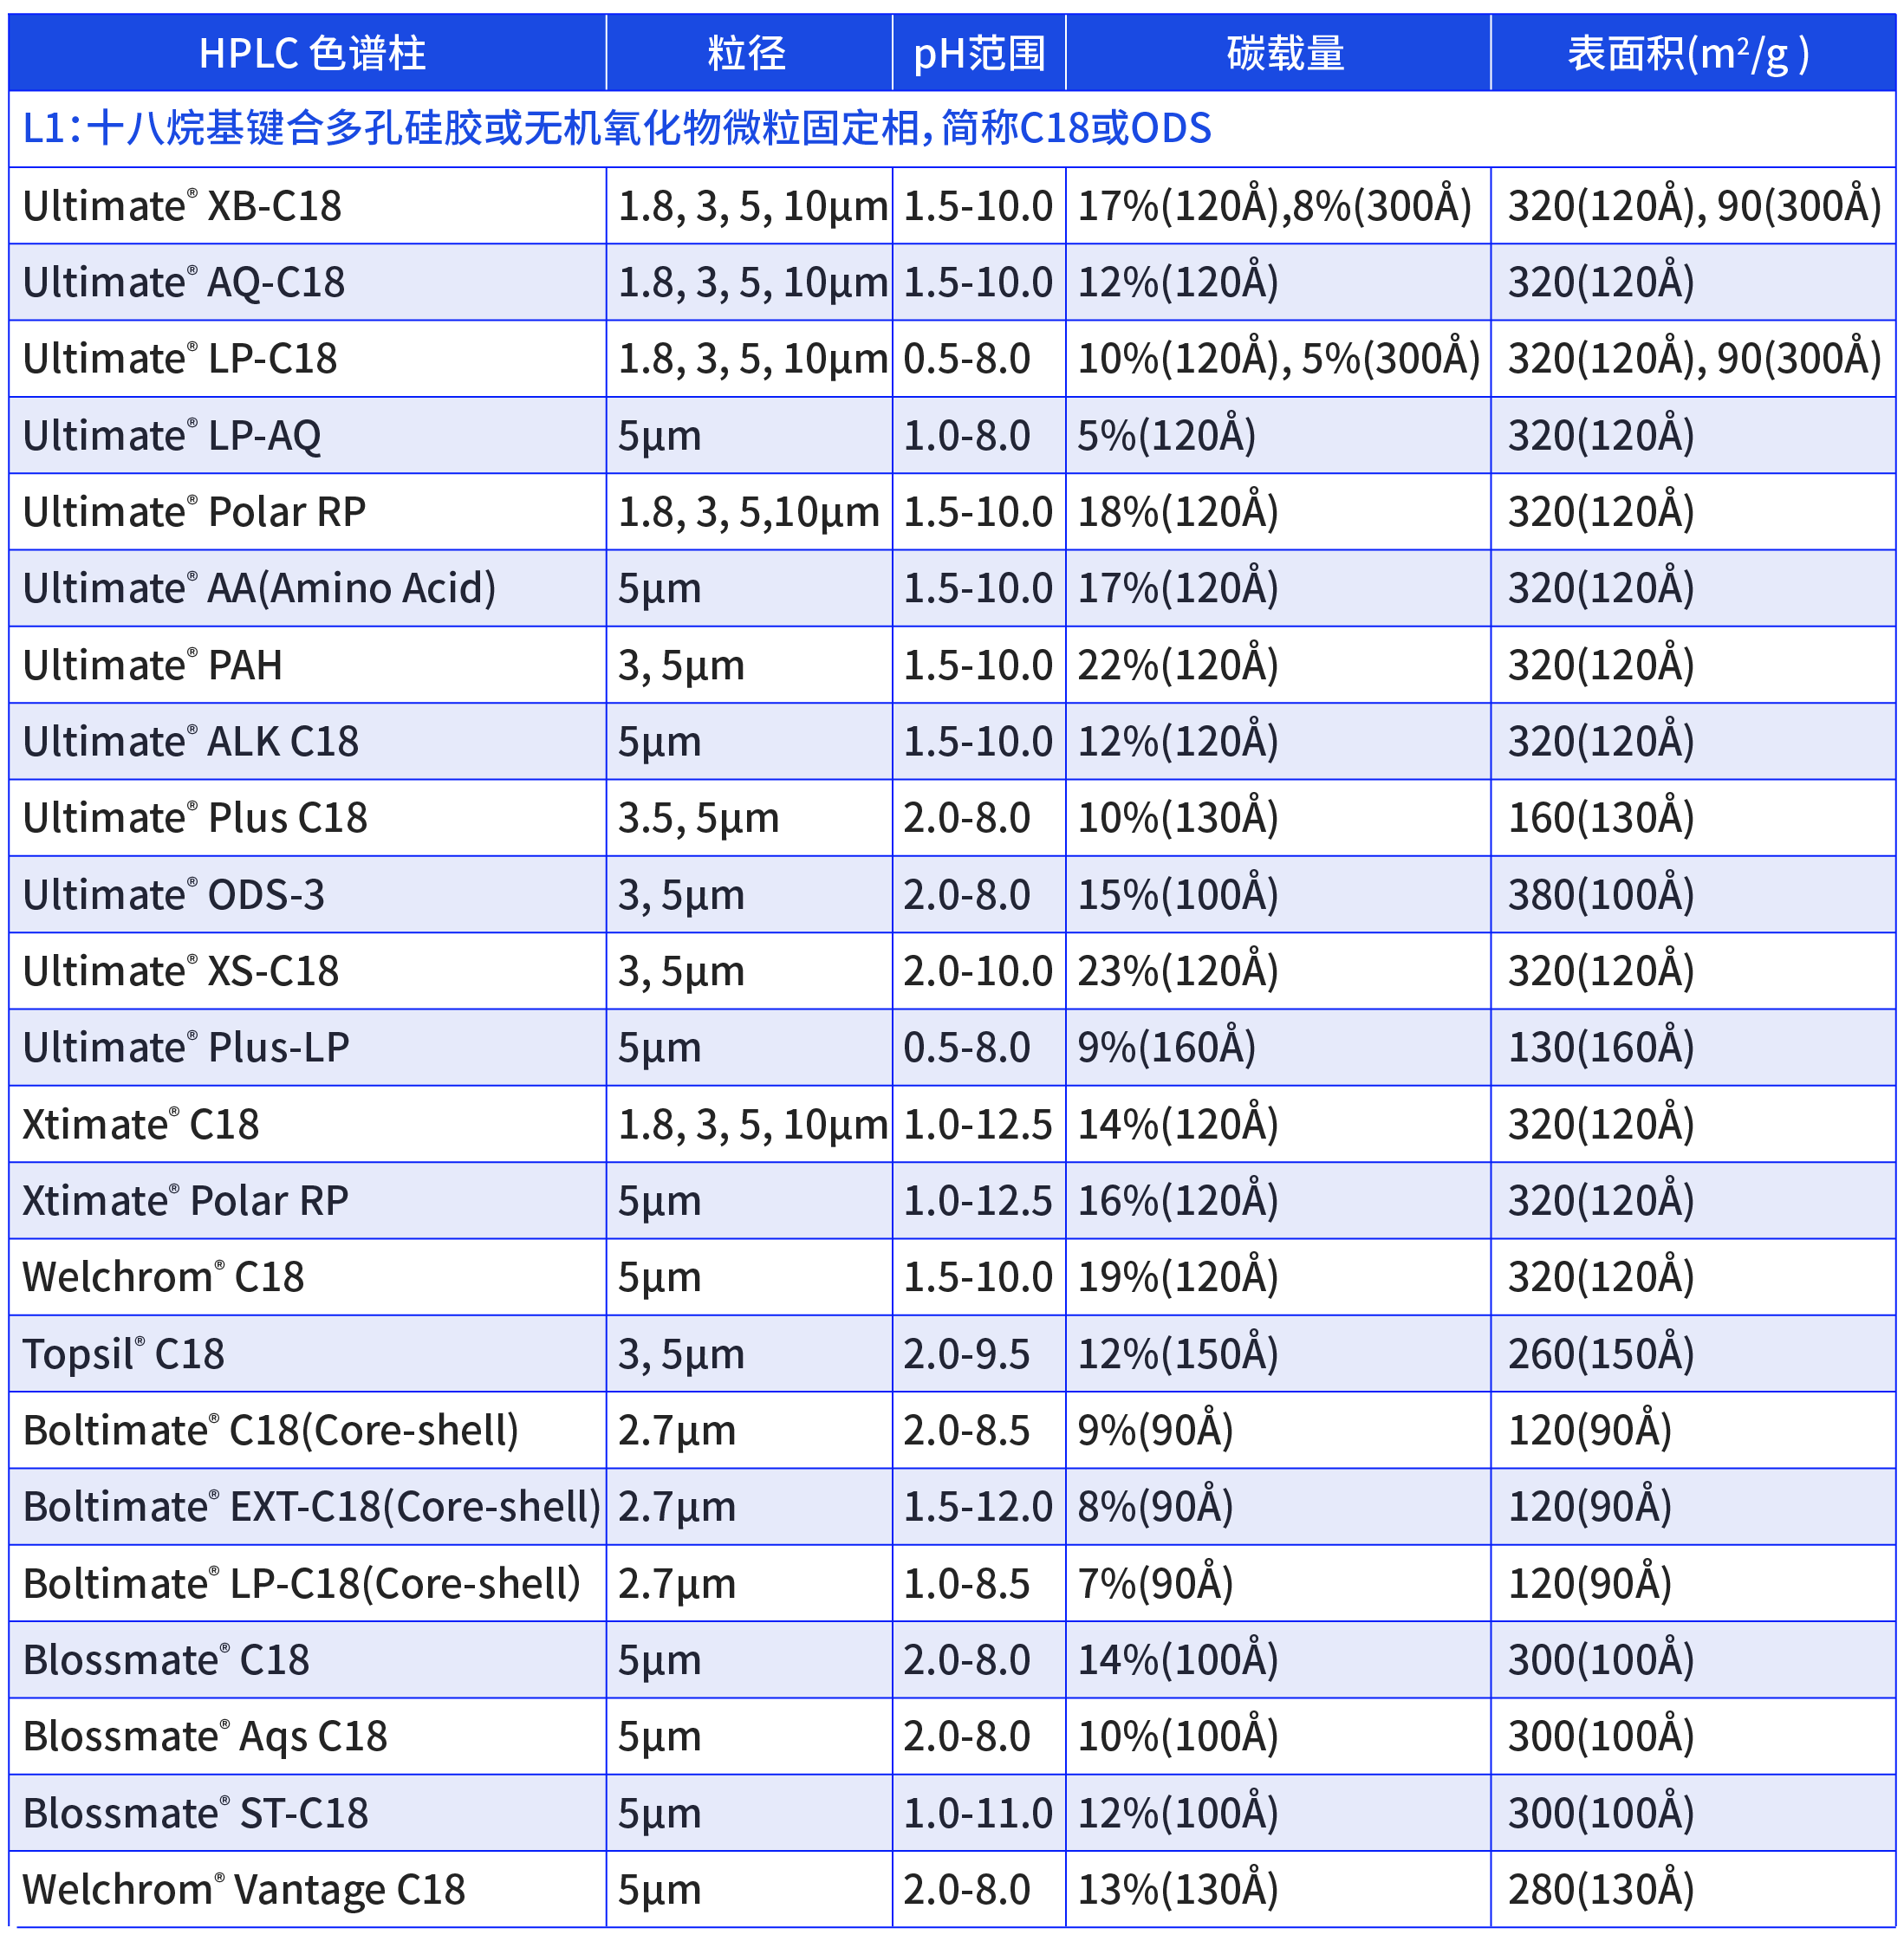
Task: Click the pH范围 column header
Action: point(979,53)
